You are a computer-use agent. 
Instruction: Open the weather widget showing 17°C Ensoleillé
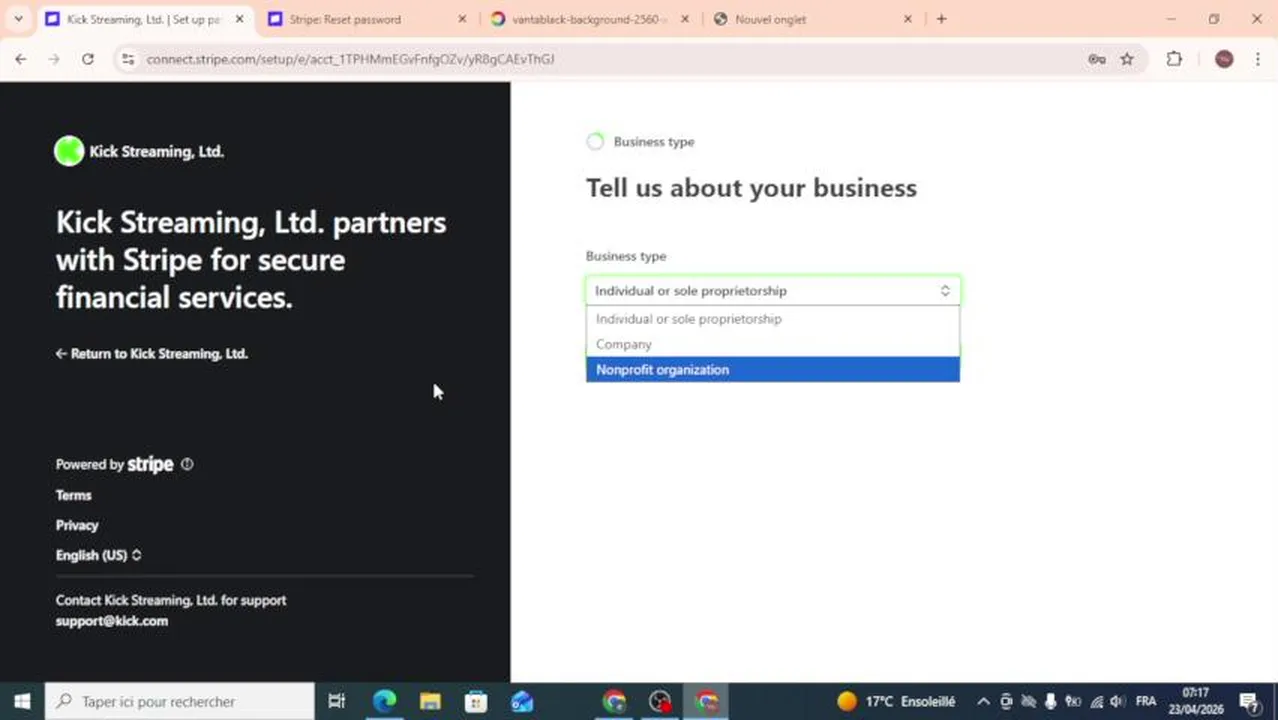pos(897,701)
